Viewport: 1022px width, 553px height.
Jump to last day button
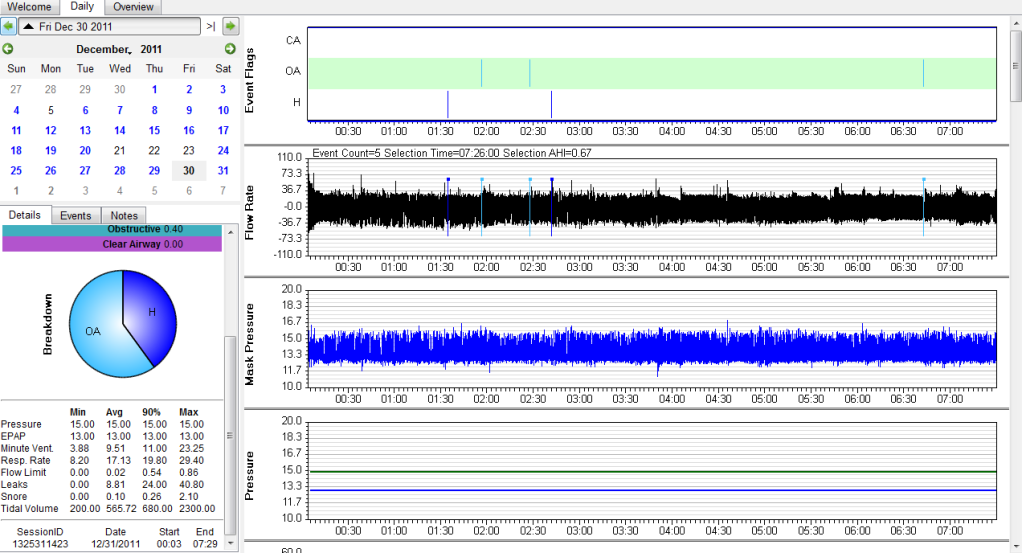(x=210, y=26)
